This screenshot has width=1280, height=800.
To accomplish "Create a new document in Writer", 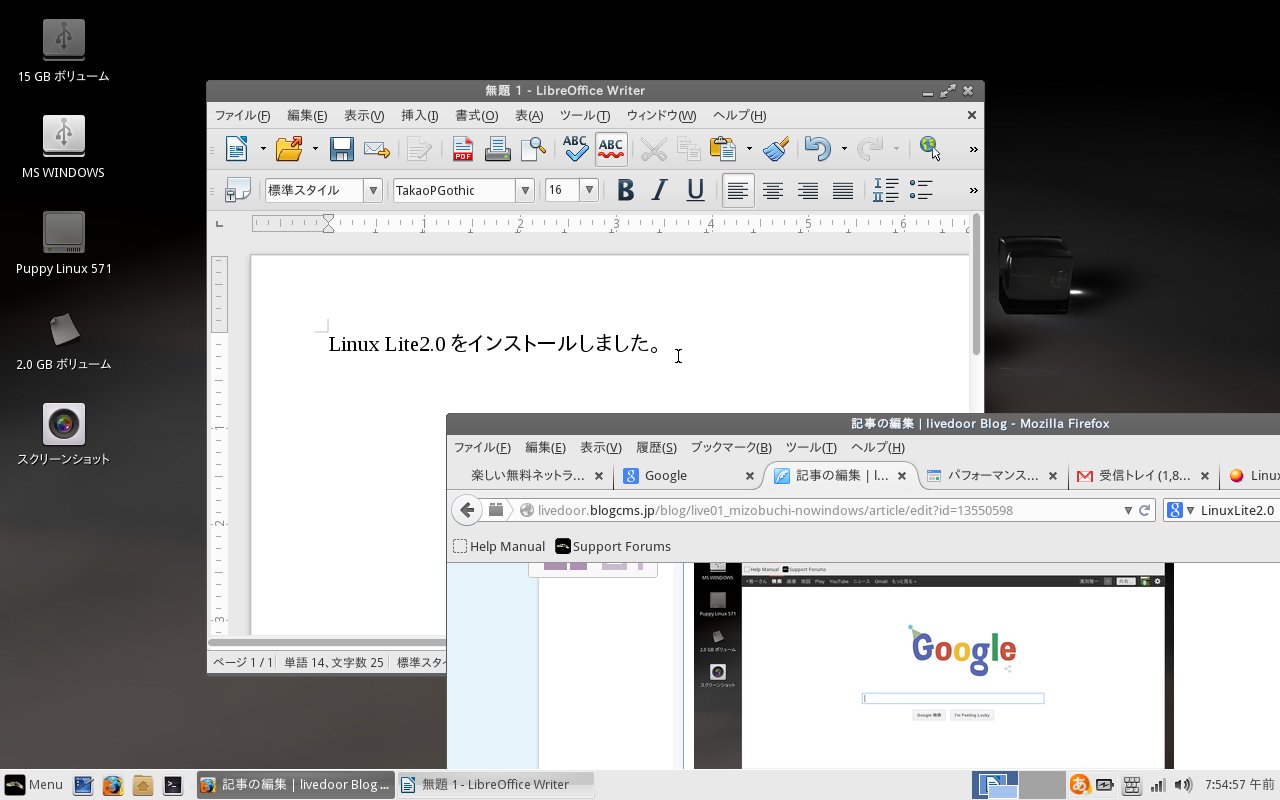I will click(236, 149).
